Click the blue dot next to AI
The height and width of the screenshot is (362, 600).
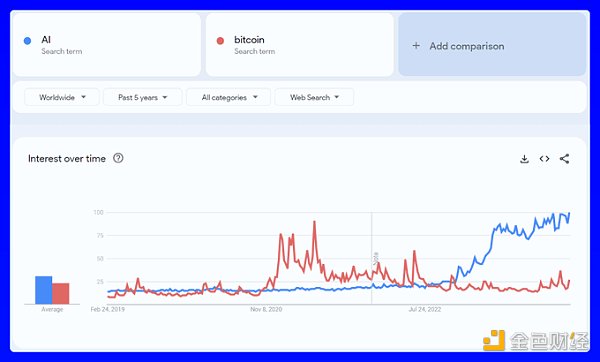27,41
